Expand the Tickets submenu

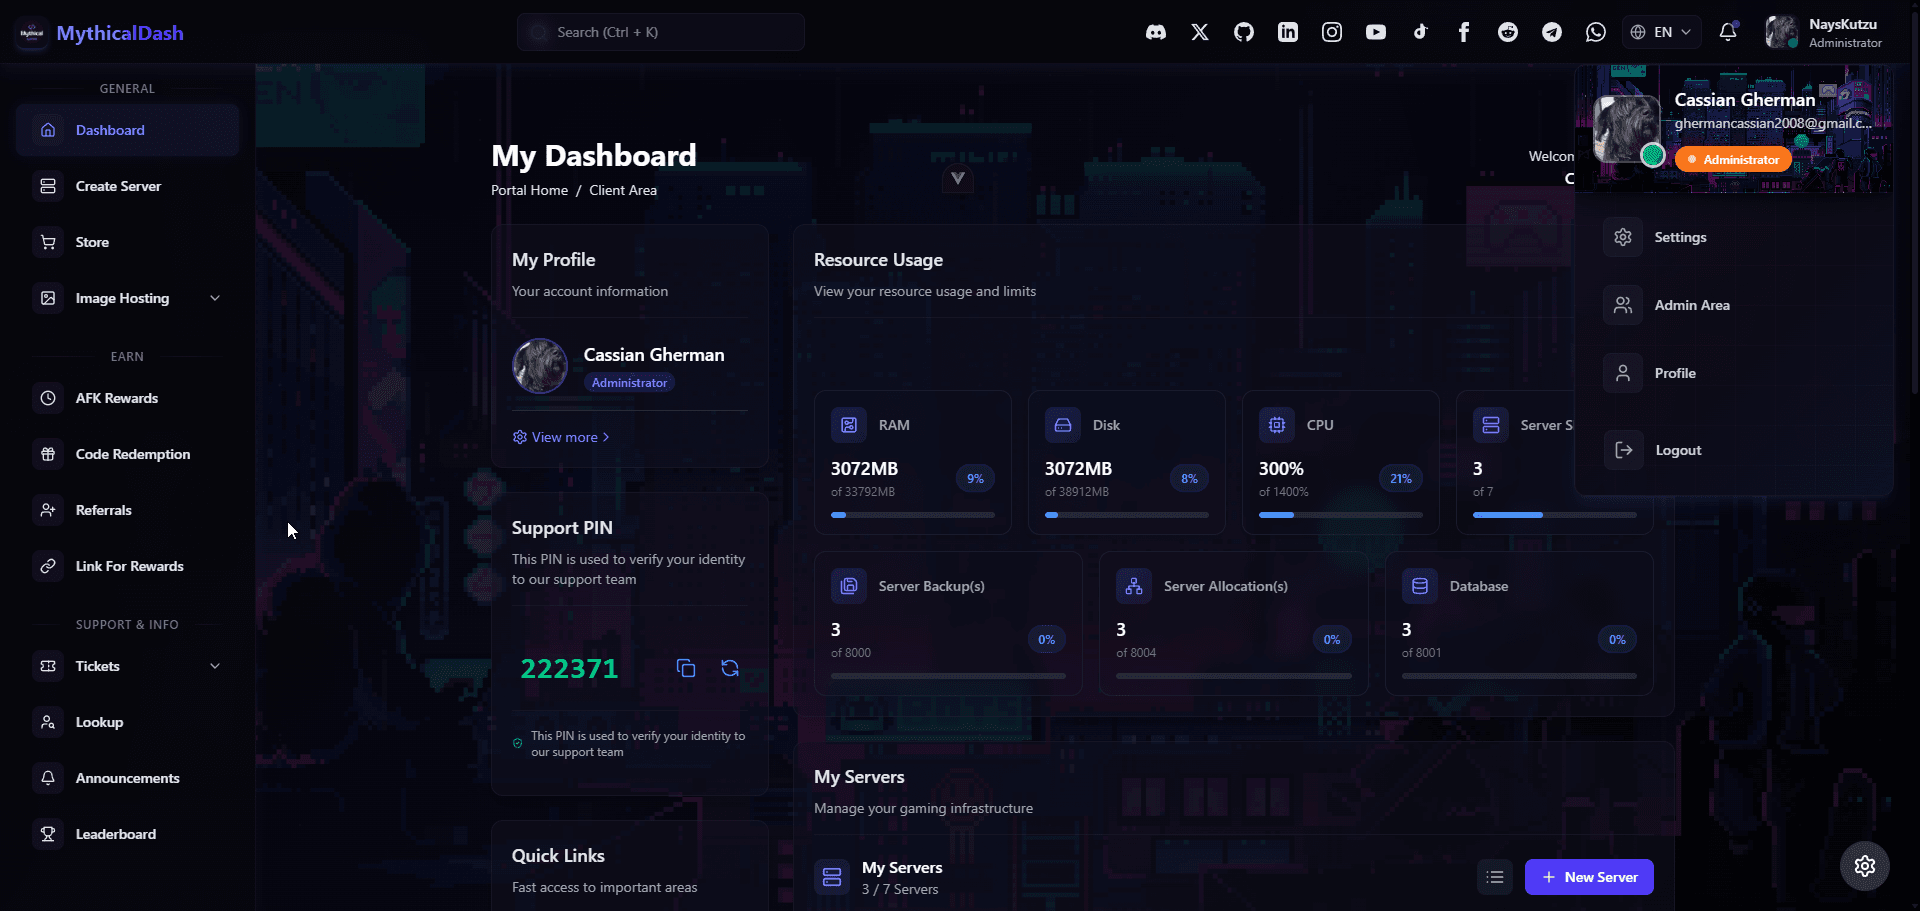coord(214,666)
